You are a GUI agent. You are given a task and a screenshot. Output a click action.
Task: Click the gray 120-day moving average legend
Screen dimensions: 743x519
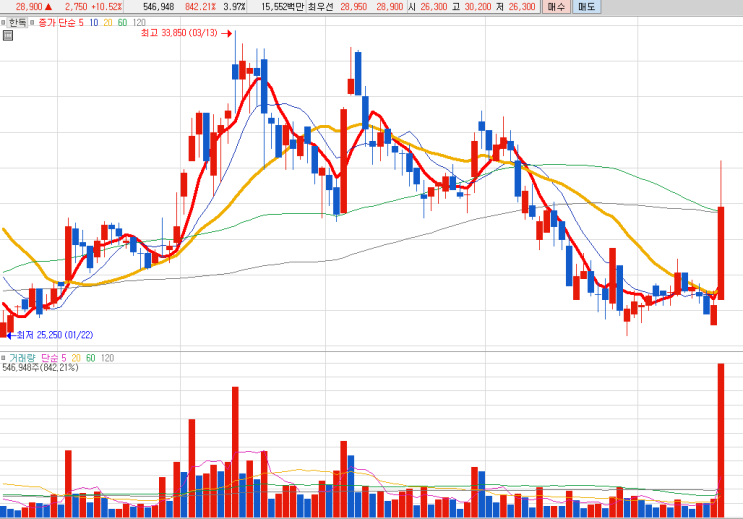139,22
